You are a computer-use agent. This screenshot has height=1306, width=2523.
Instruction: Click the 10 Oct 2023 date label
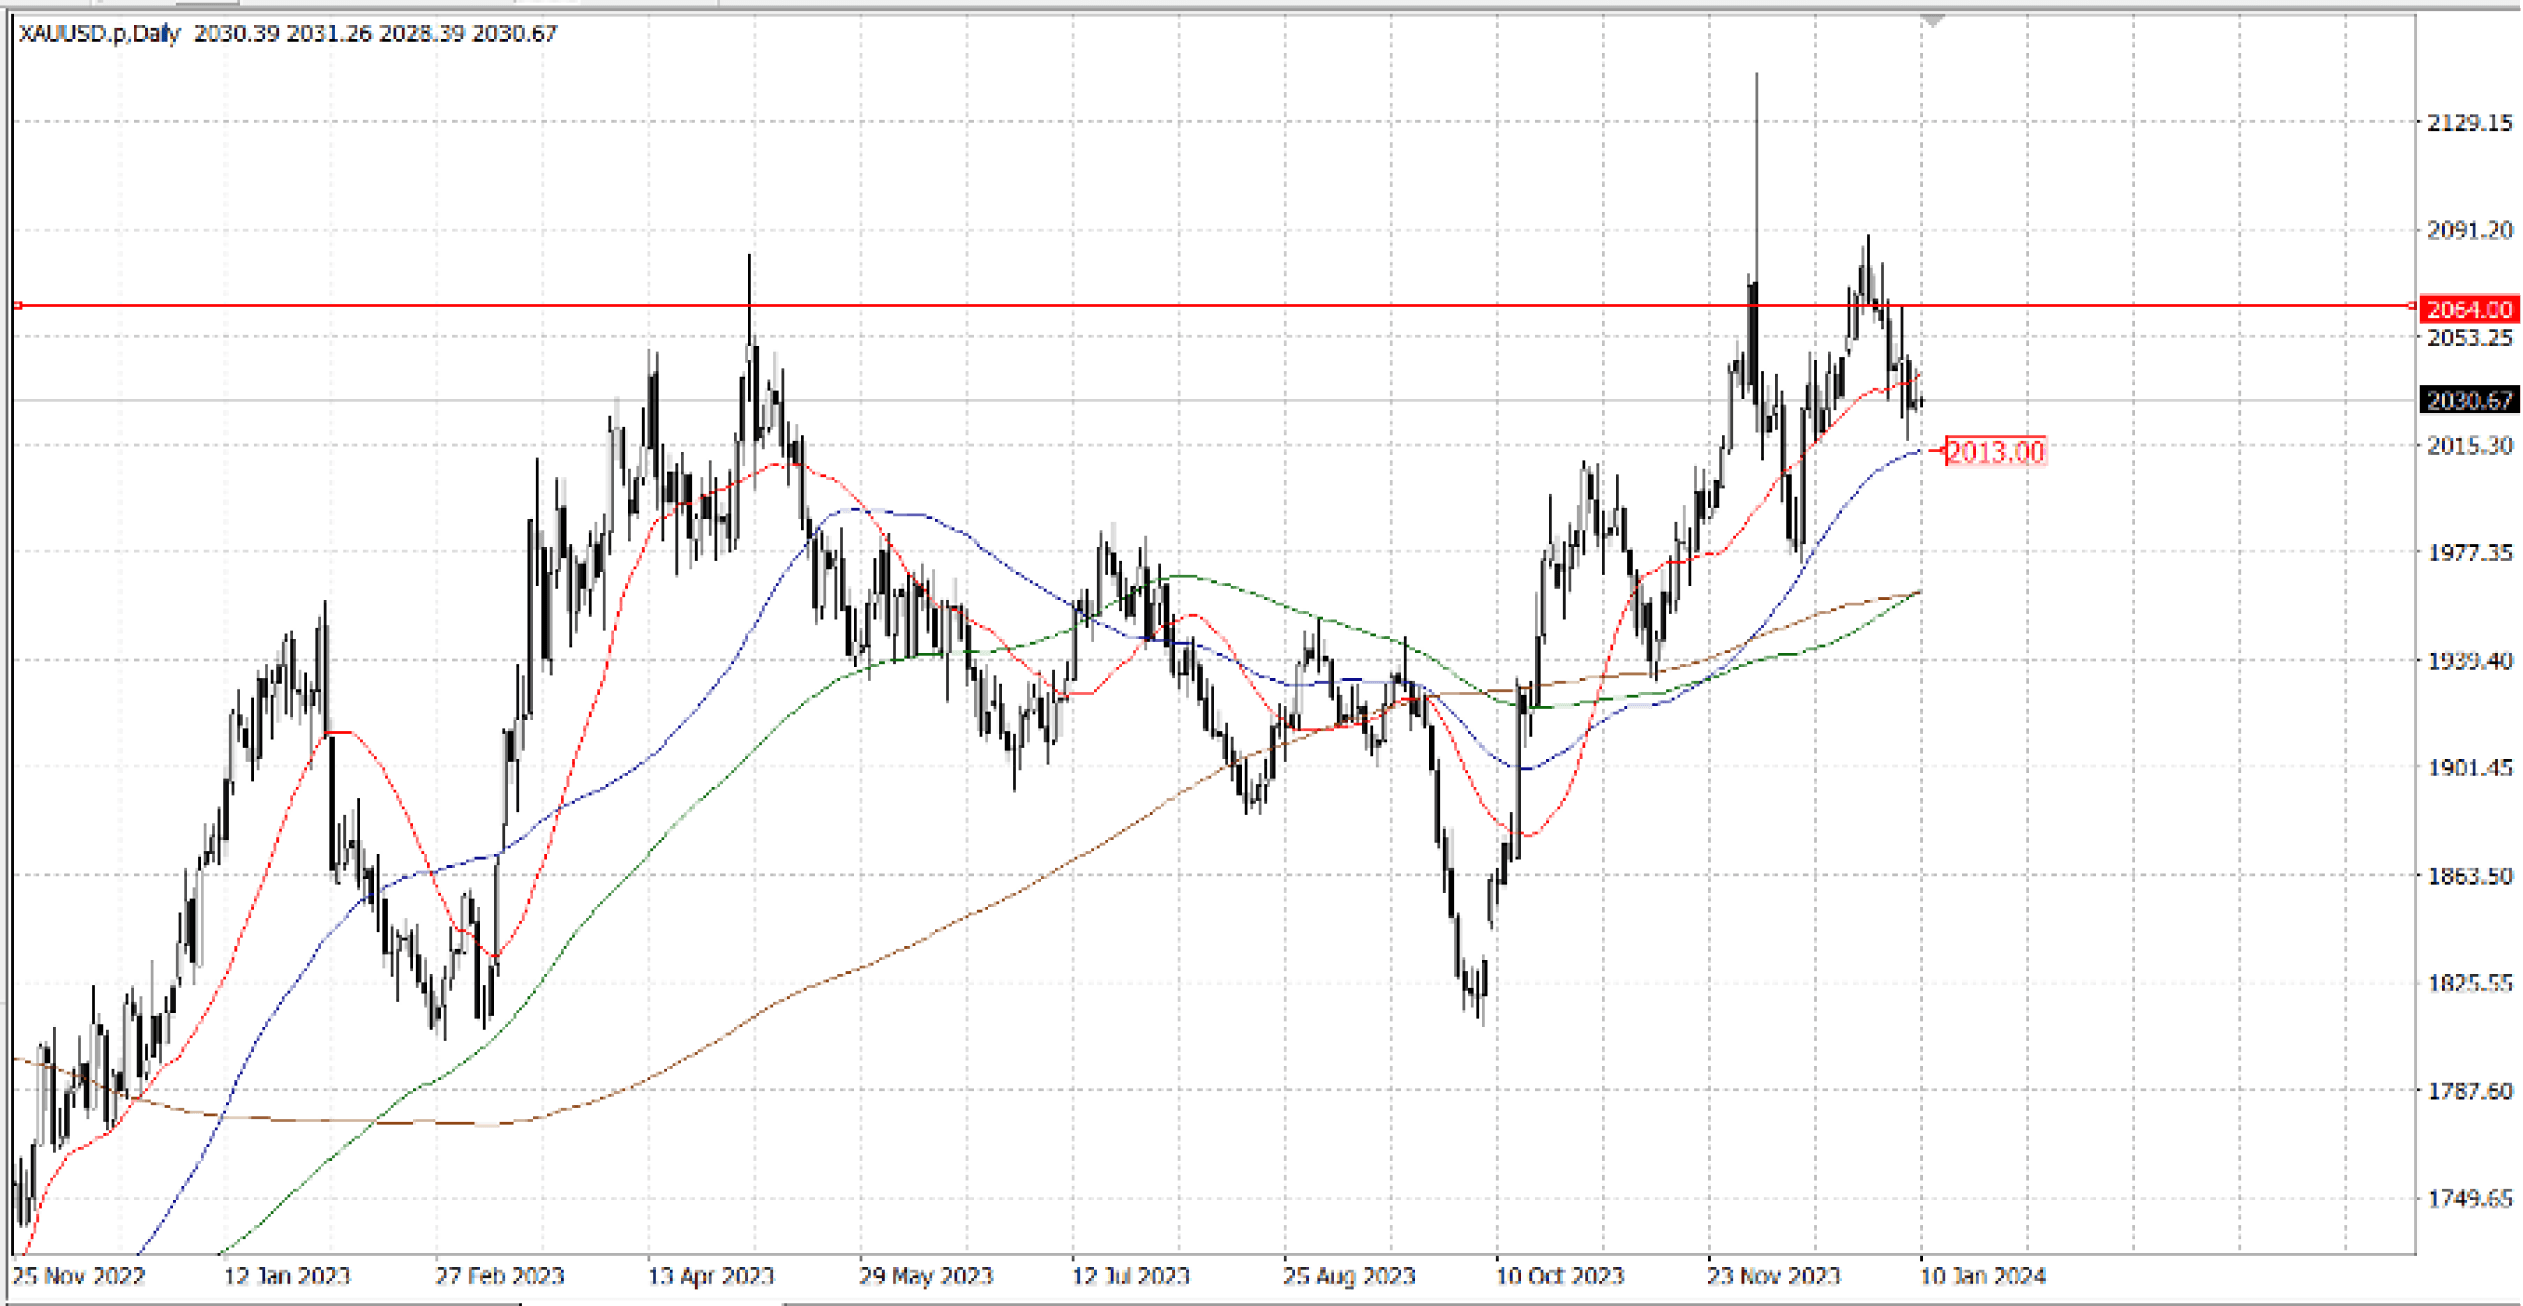tap(1559, 1276)
